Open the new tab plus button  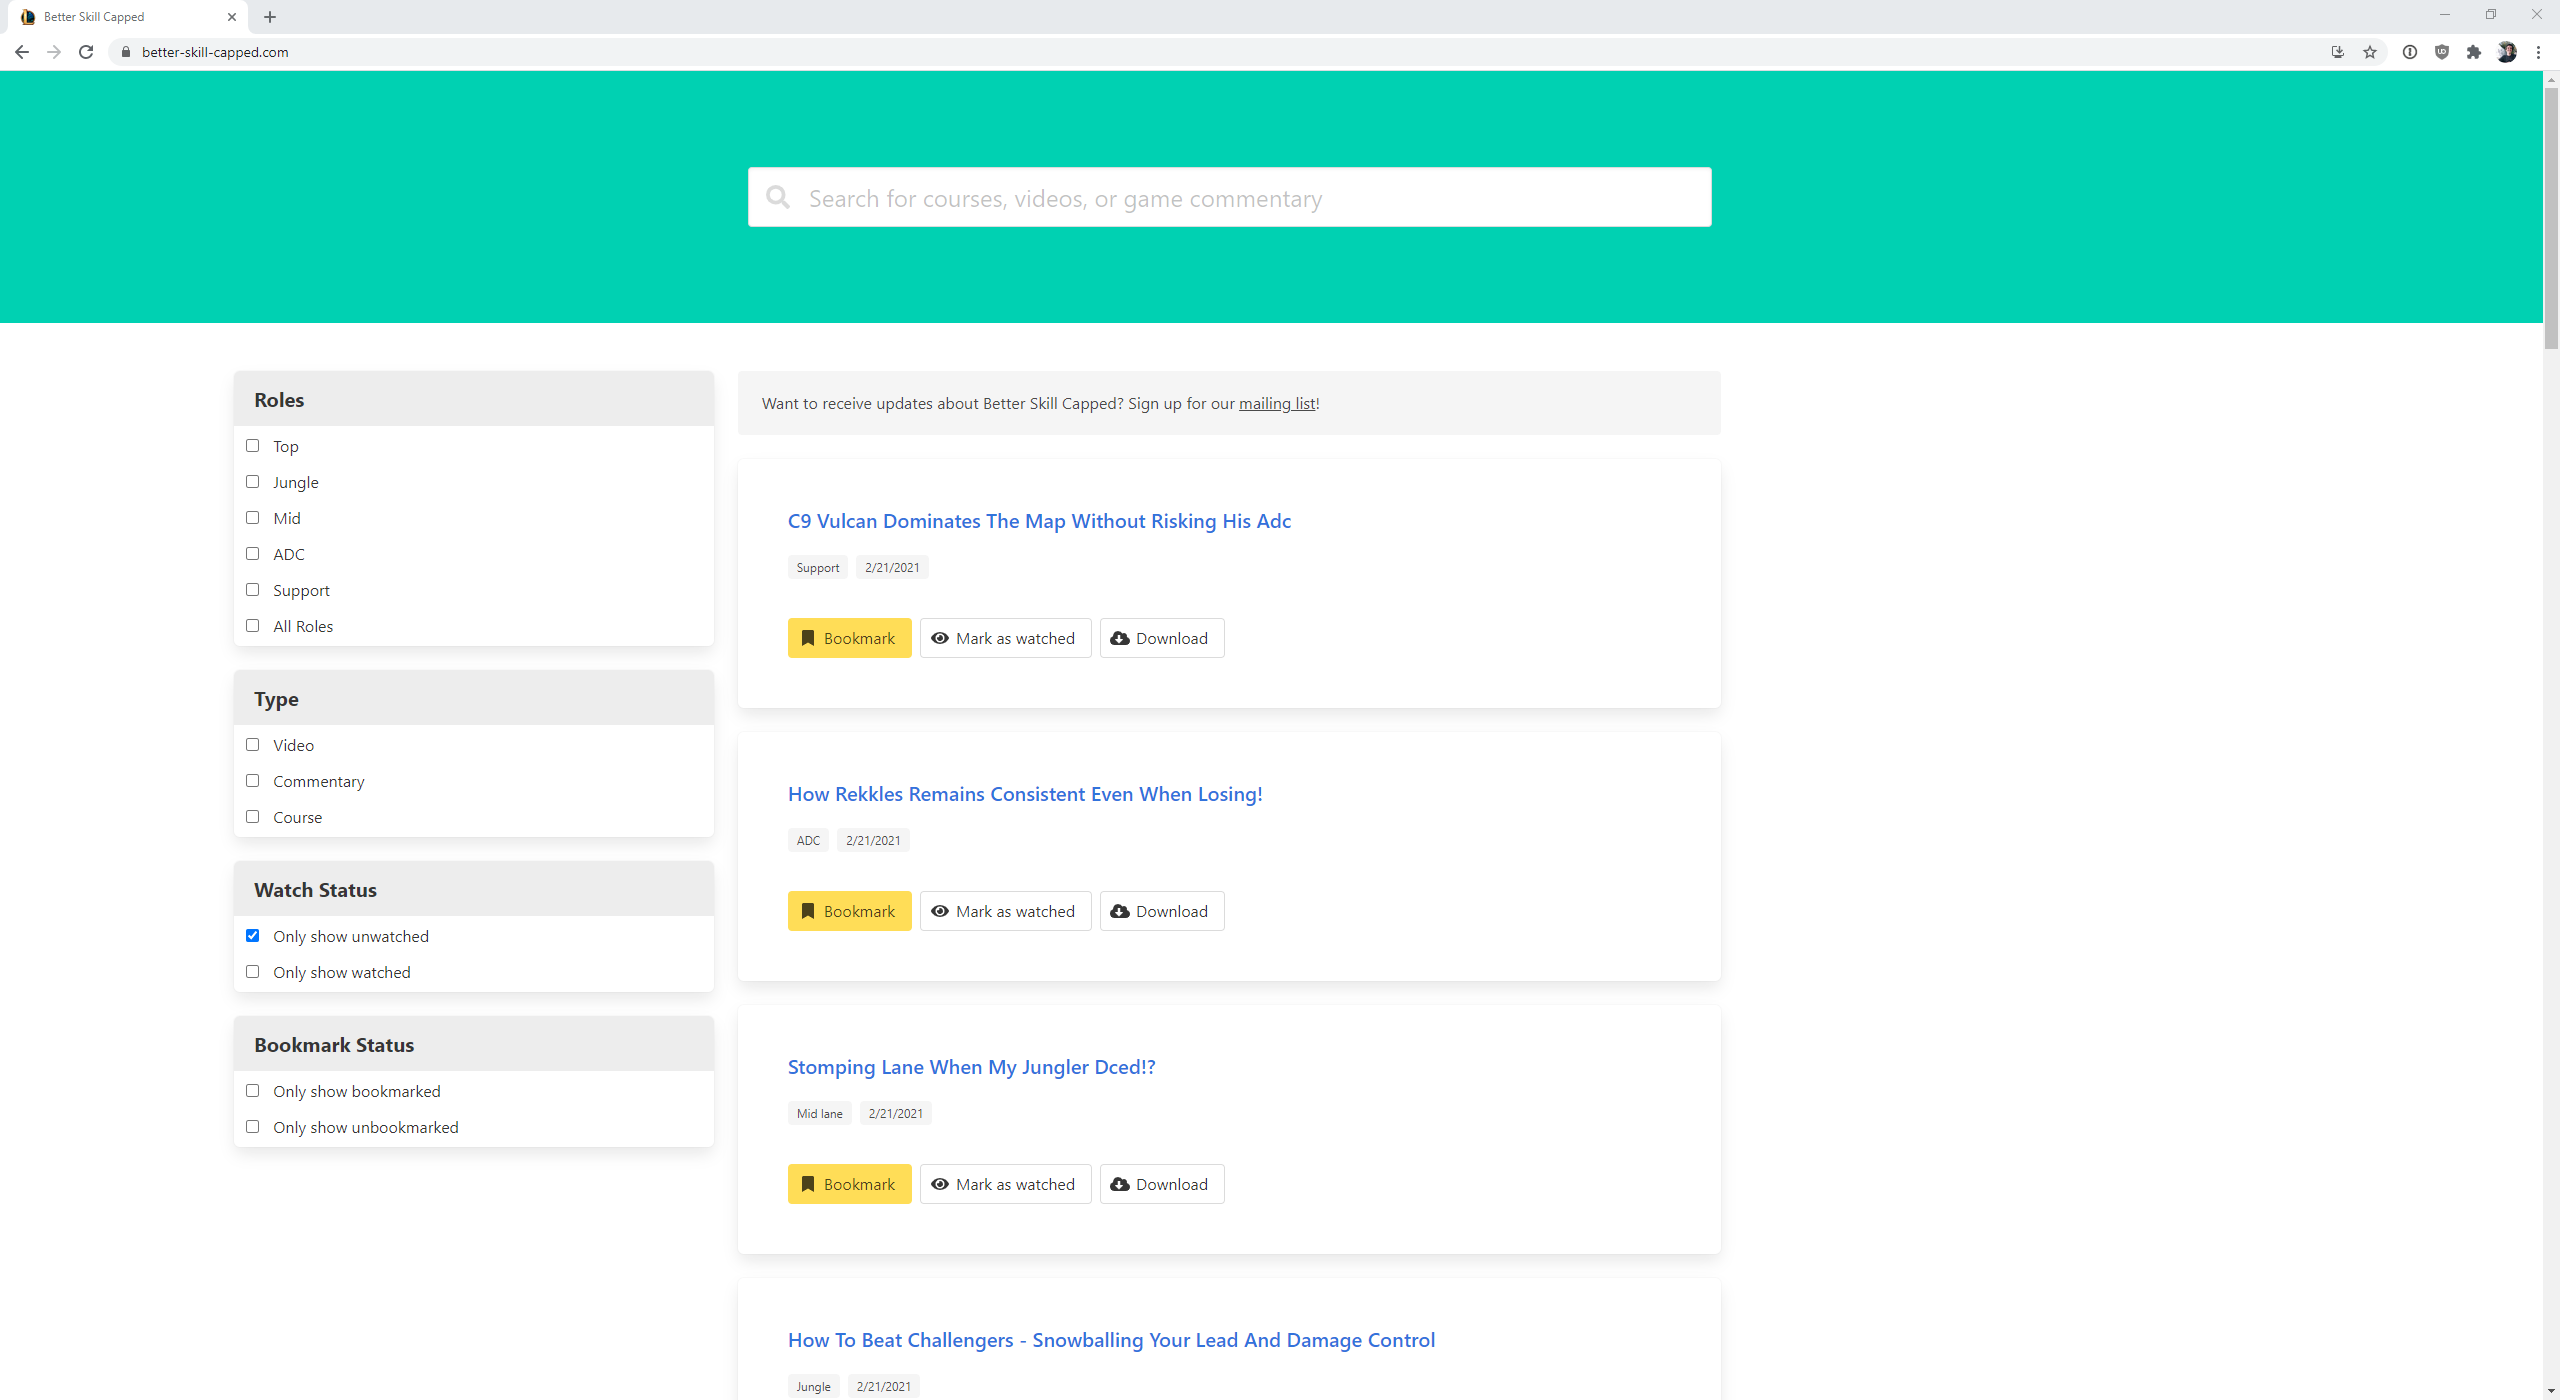coord(270,17)
